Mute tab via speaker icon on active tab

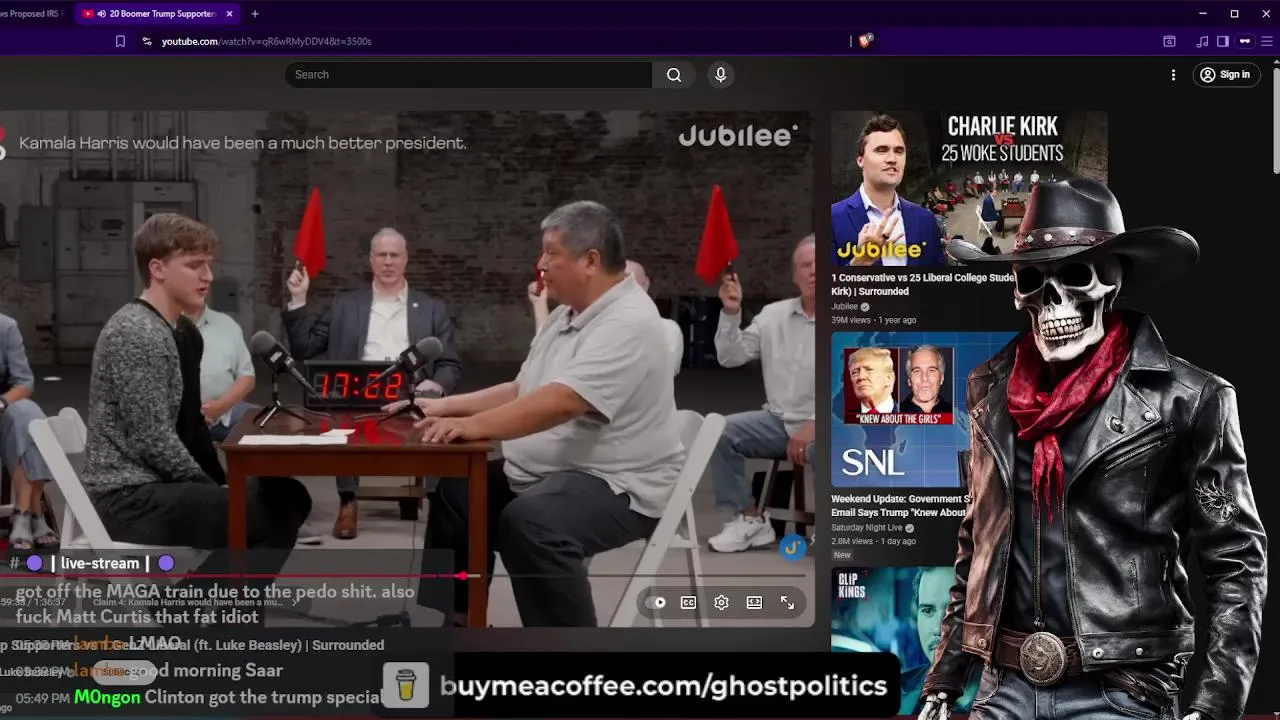click(x=102, y=14)
